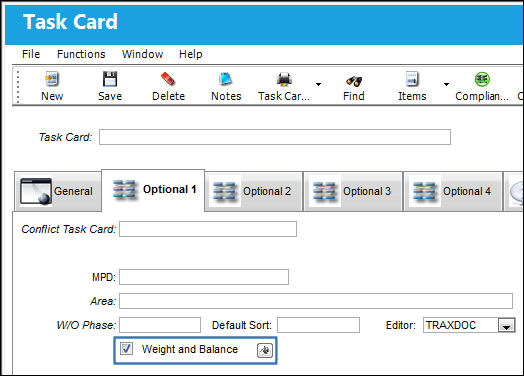Image resolution: width=524 pixels, height=376 pixels.
Task: Open the Window menu
Action: pyautogui.click(x=142, y=54)
